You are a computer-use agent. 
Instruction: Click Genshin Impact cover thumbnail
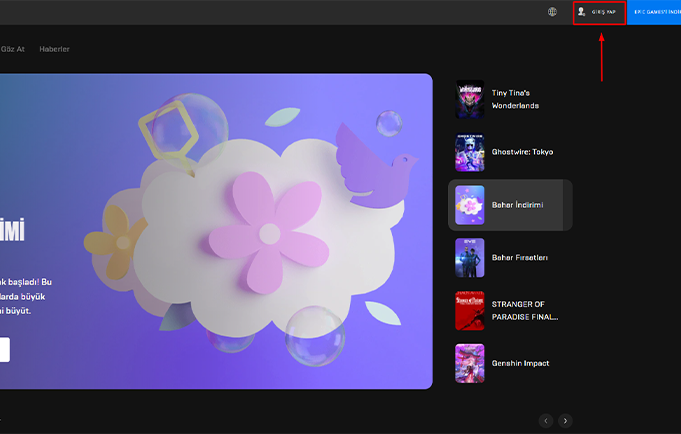coord(470,363)
